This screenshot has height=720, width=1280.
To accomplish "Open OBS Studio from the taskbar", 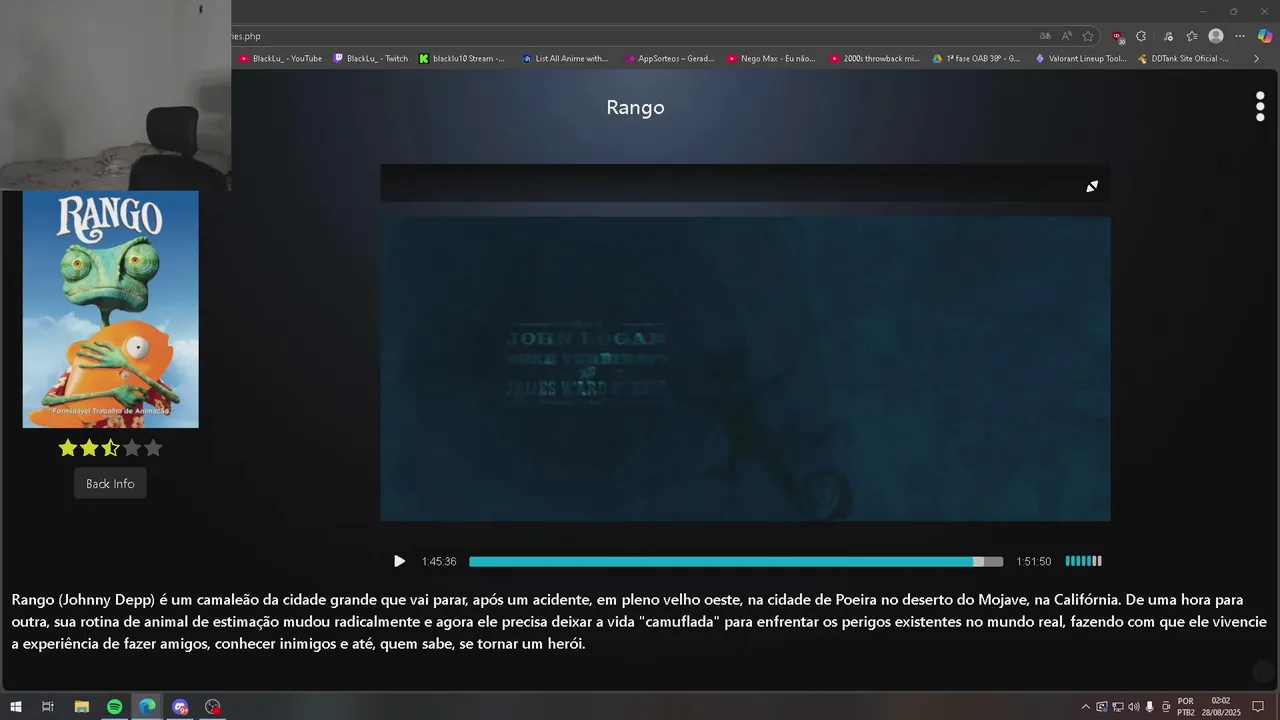I will (x=213, y=707).
